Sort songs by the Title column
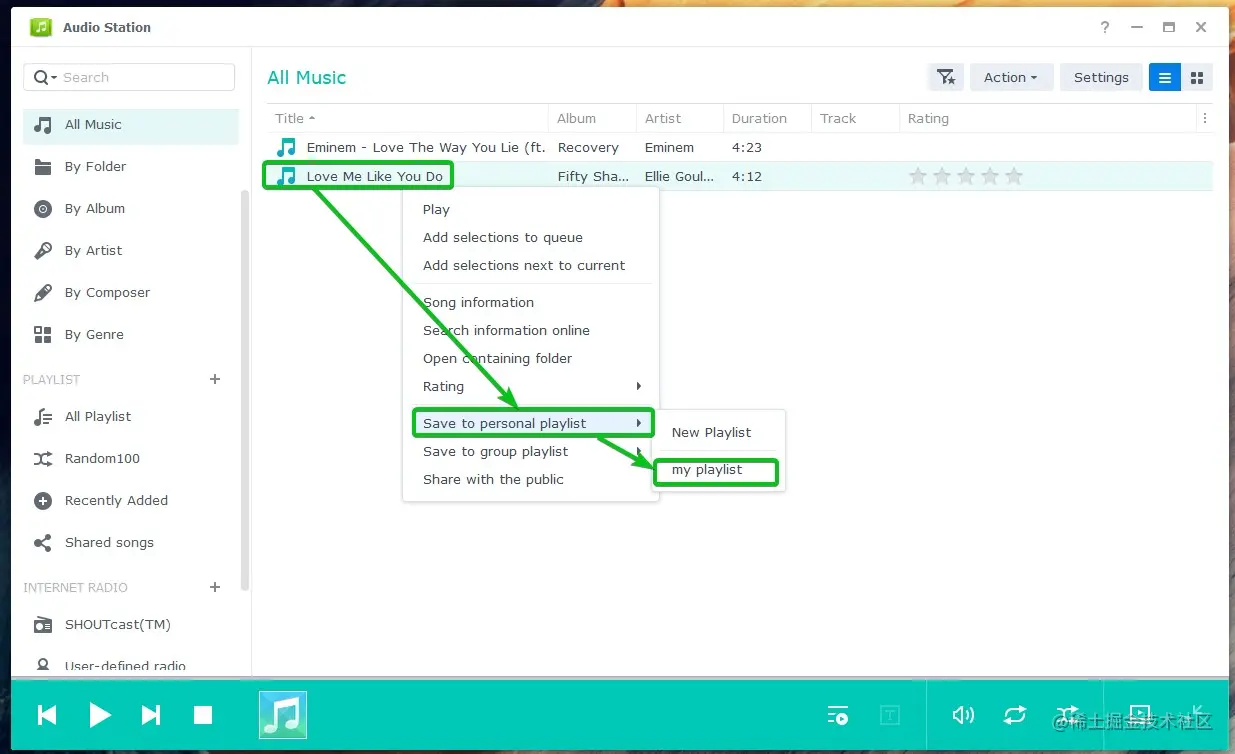1235x754 pixels. coord(408,118)
